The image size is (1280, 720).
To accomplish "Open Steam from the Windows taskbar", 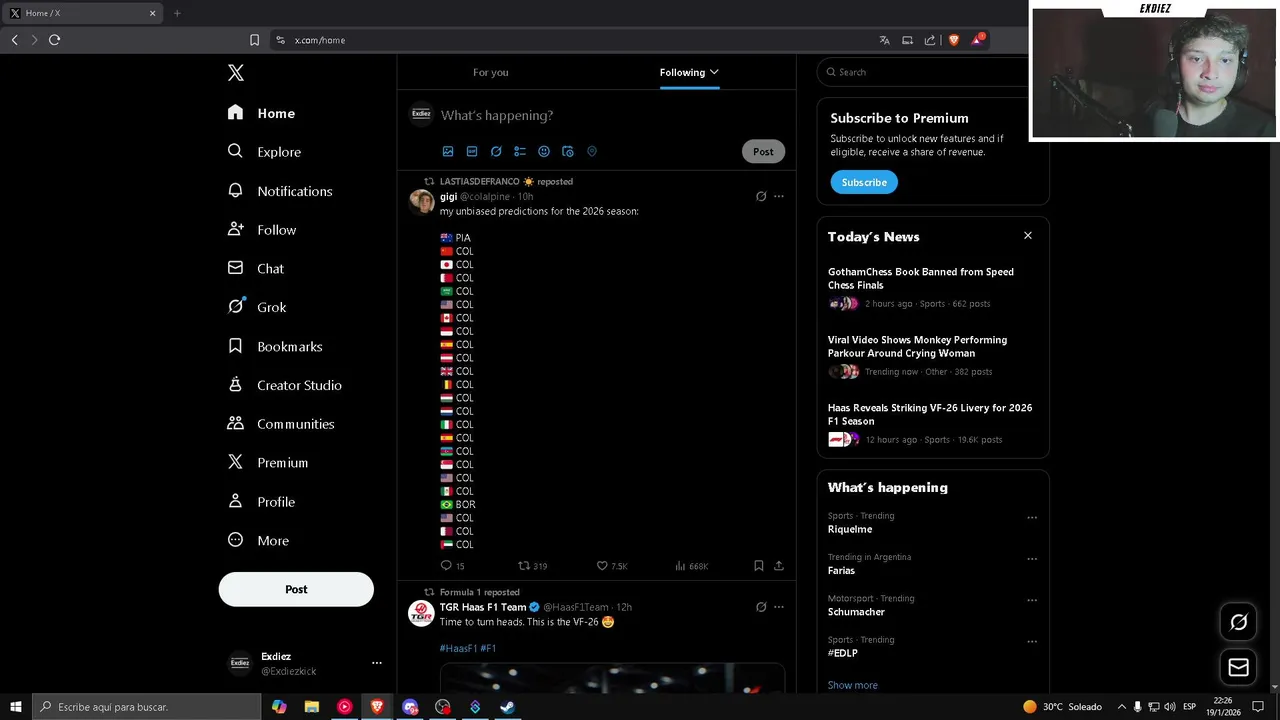I will click(508, 707).
